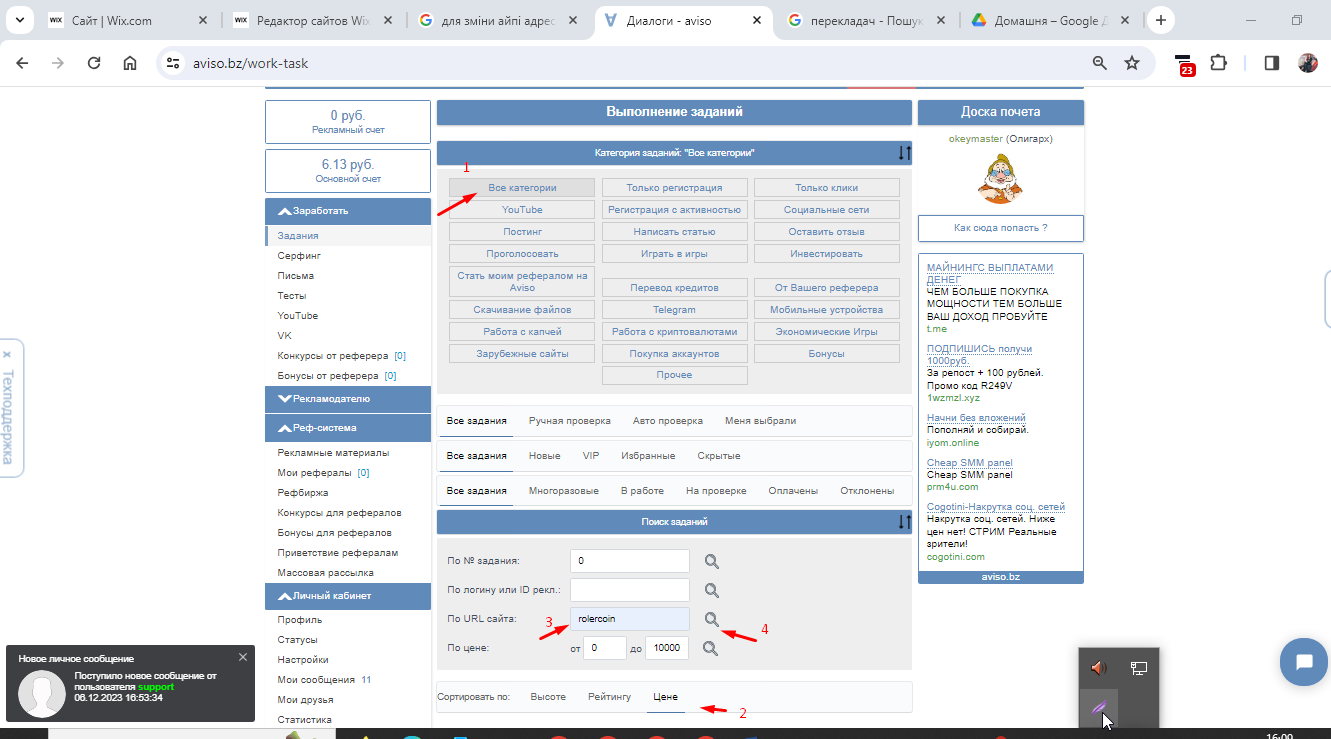Click the site information icon in address bar
The height and width of the screenshot is (739, 1331).
click(172, 63)
